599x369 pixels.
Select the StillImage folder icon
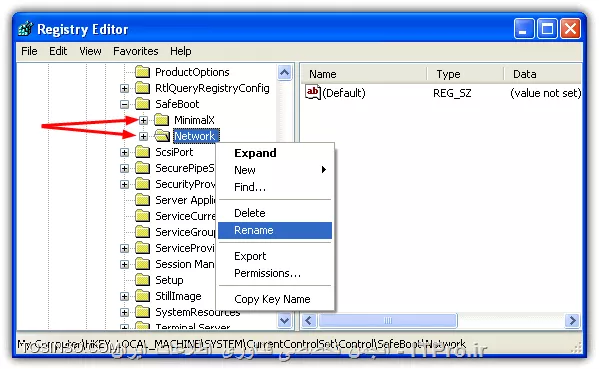143,296
